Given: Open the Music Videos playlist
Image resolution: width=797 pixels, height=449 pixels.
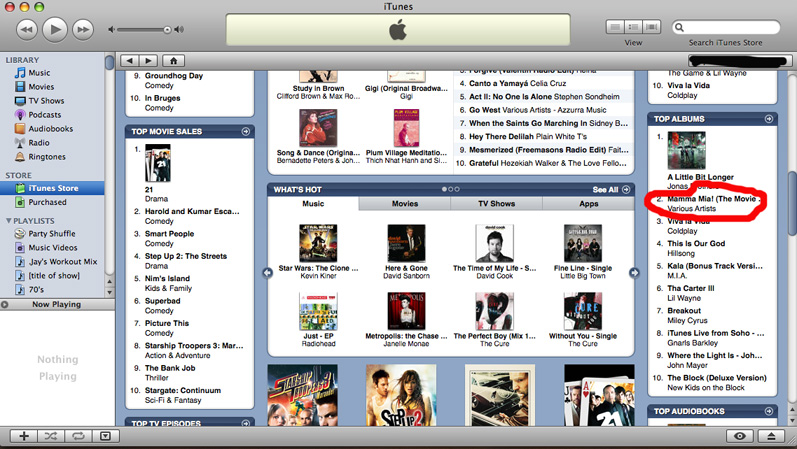Looking at the screenshot, I should pos(52,248).
